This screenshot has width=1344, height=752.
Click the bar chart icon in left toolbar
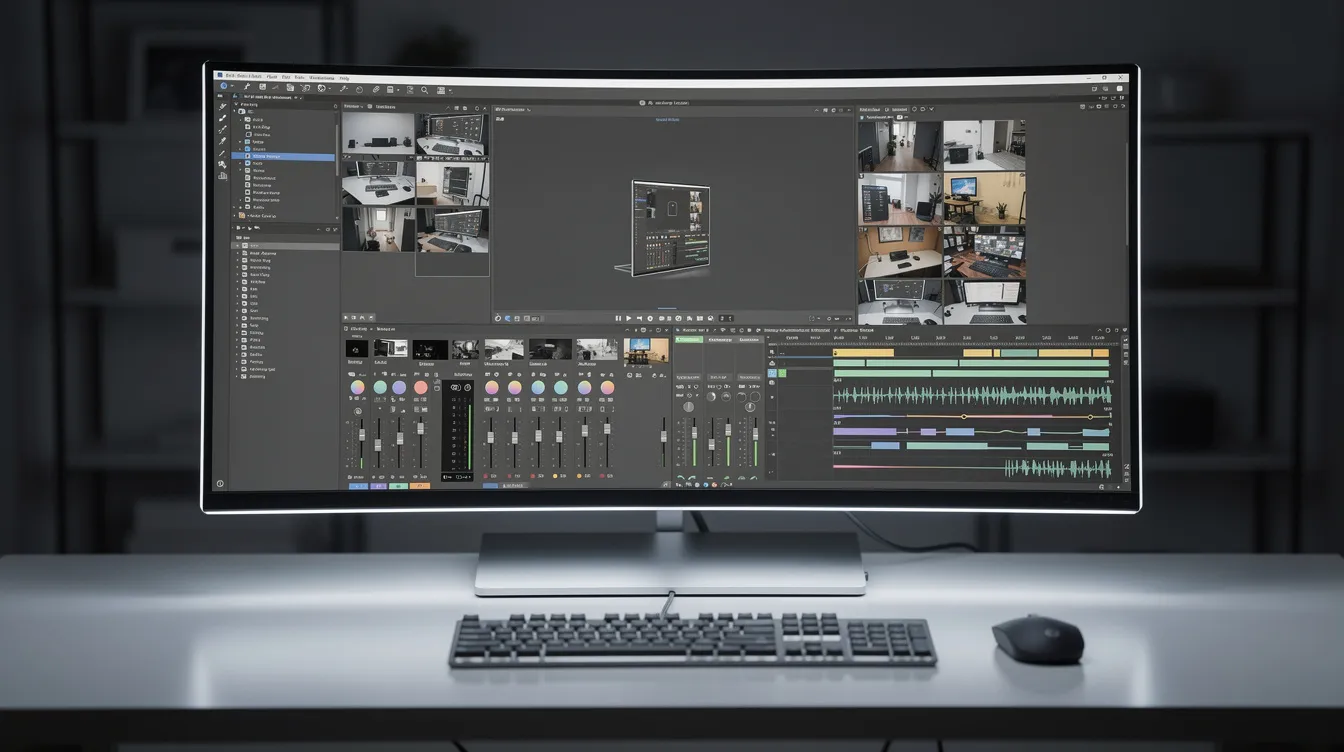coord(222,176)
